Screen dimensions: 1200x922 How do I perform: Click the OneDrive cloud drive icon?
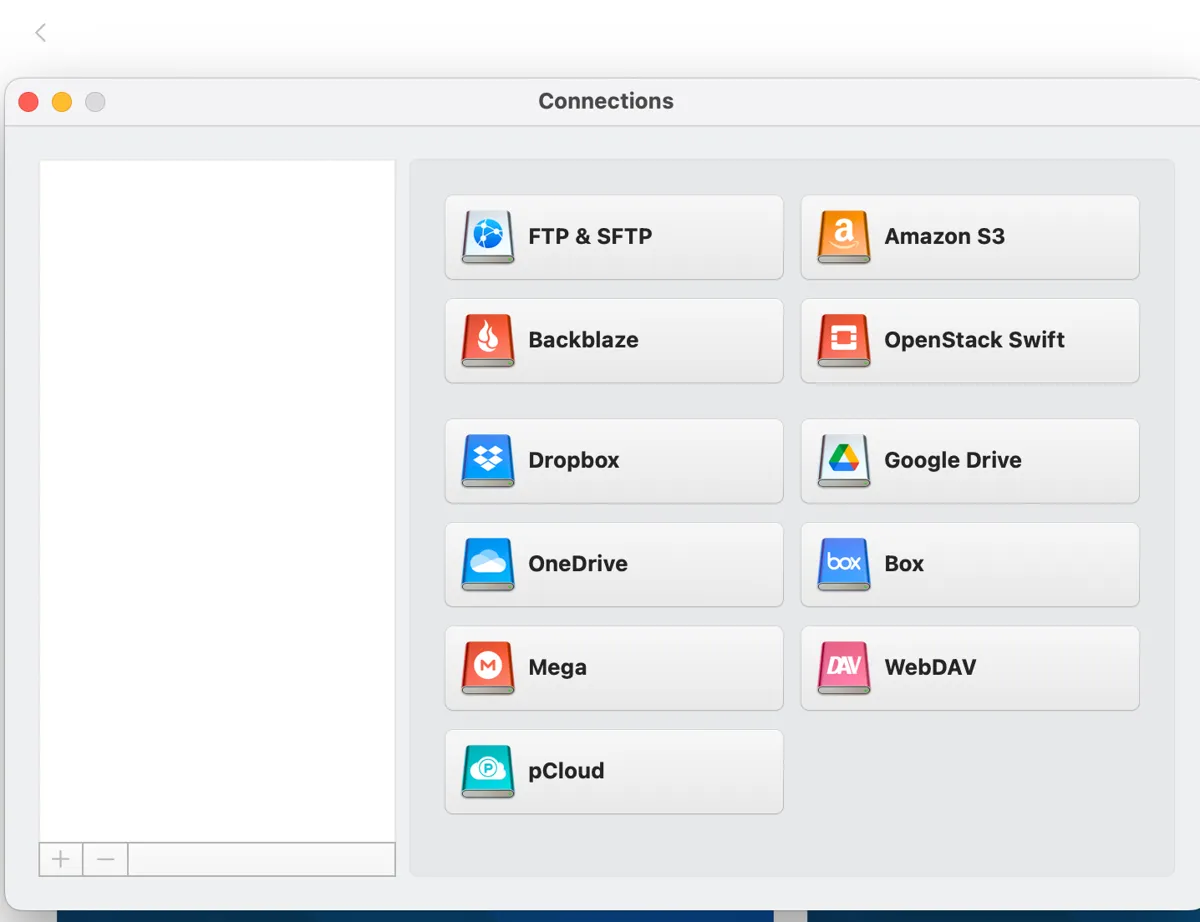(488, 564)
